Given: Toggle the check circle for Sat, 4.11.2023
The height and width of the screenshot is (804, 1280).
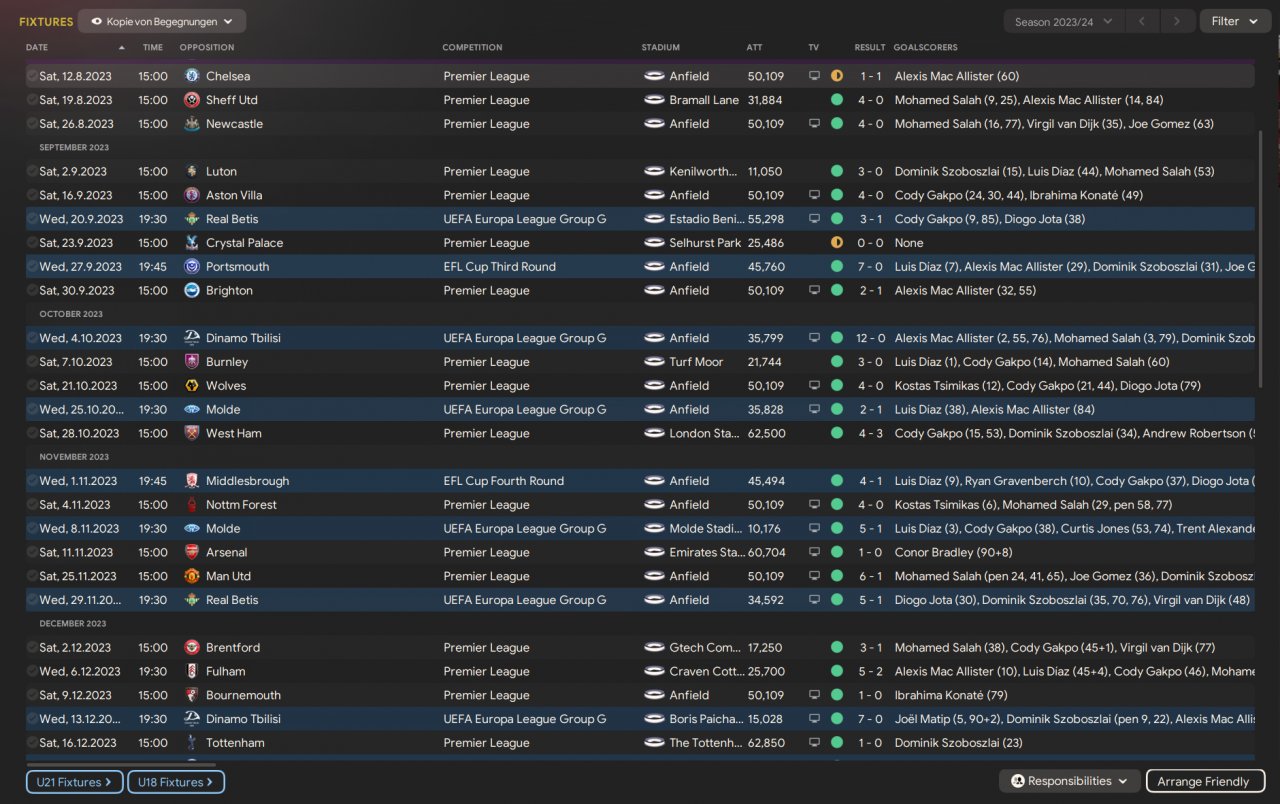Looking at the screenshot, I should click(x=33, y=505).
